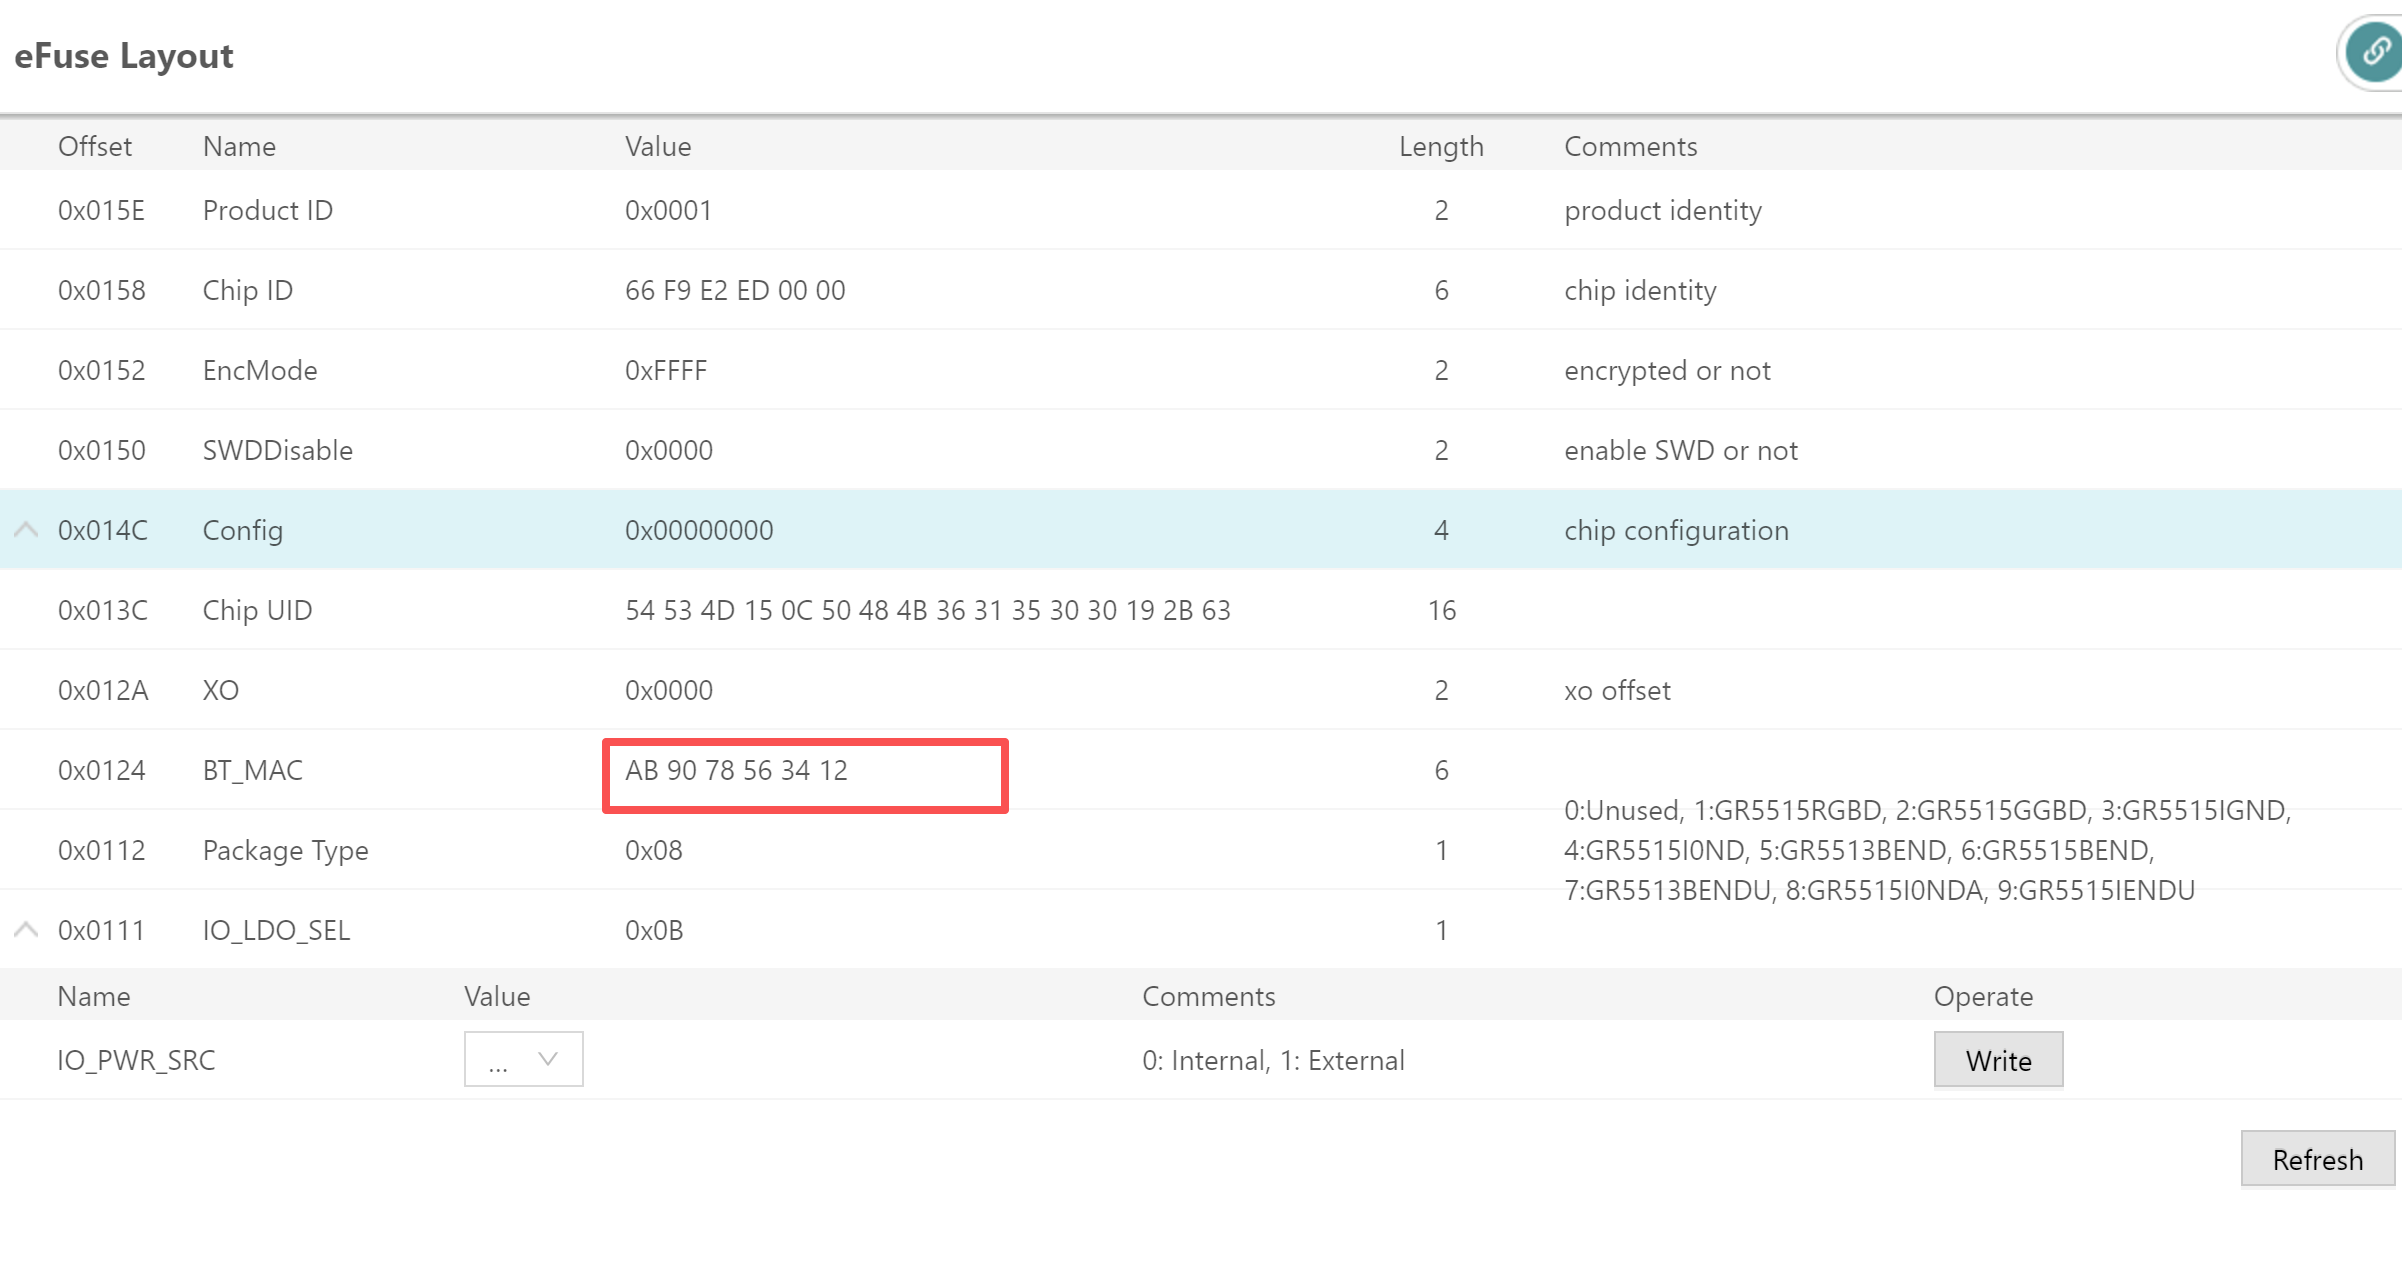Collapse the IO_LDO_SEL row chevron
Viewport: 2402px width, 1280px height.
(x=26, y=930)
